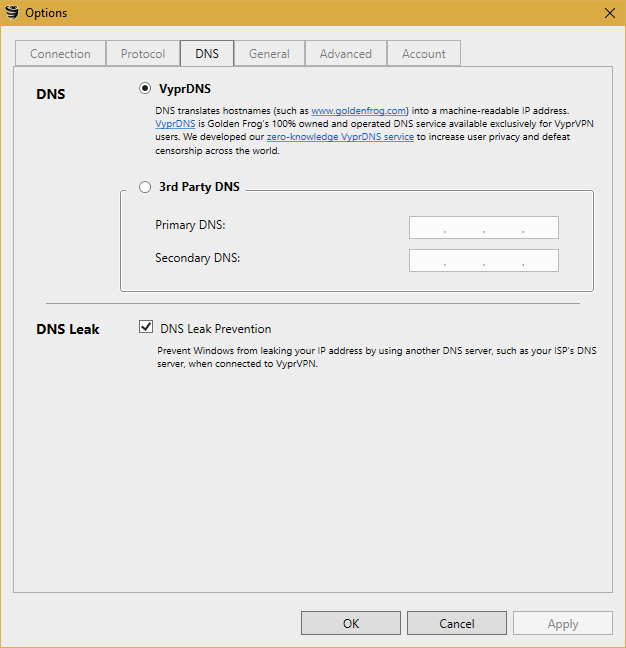
Task: Click the 3rd Party DNS label text
Action: (199, 187)
